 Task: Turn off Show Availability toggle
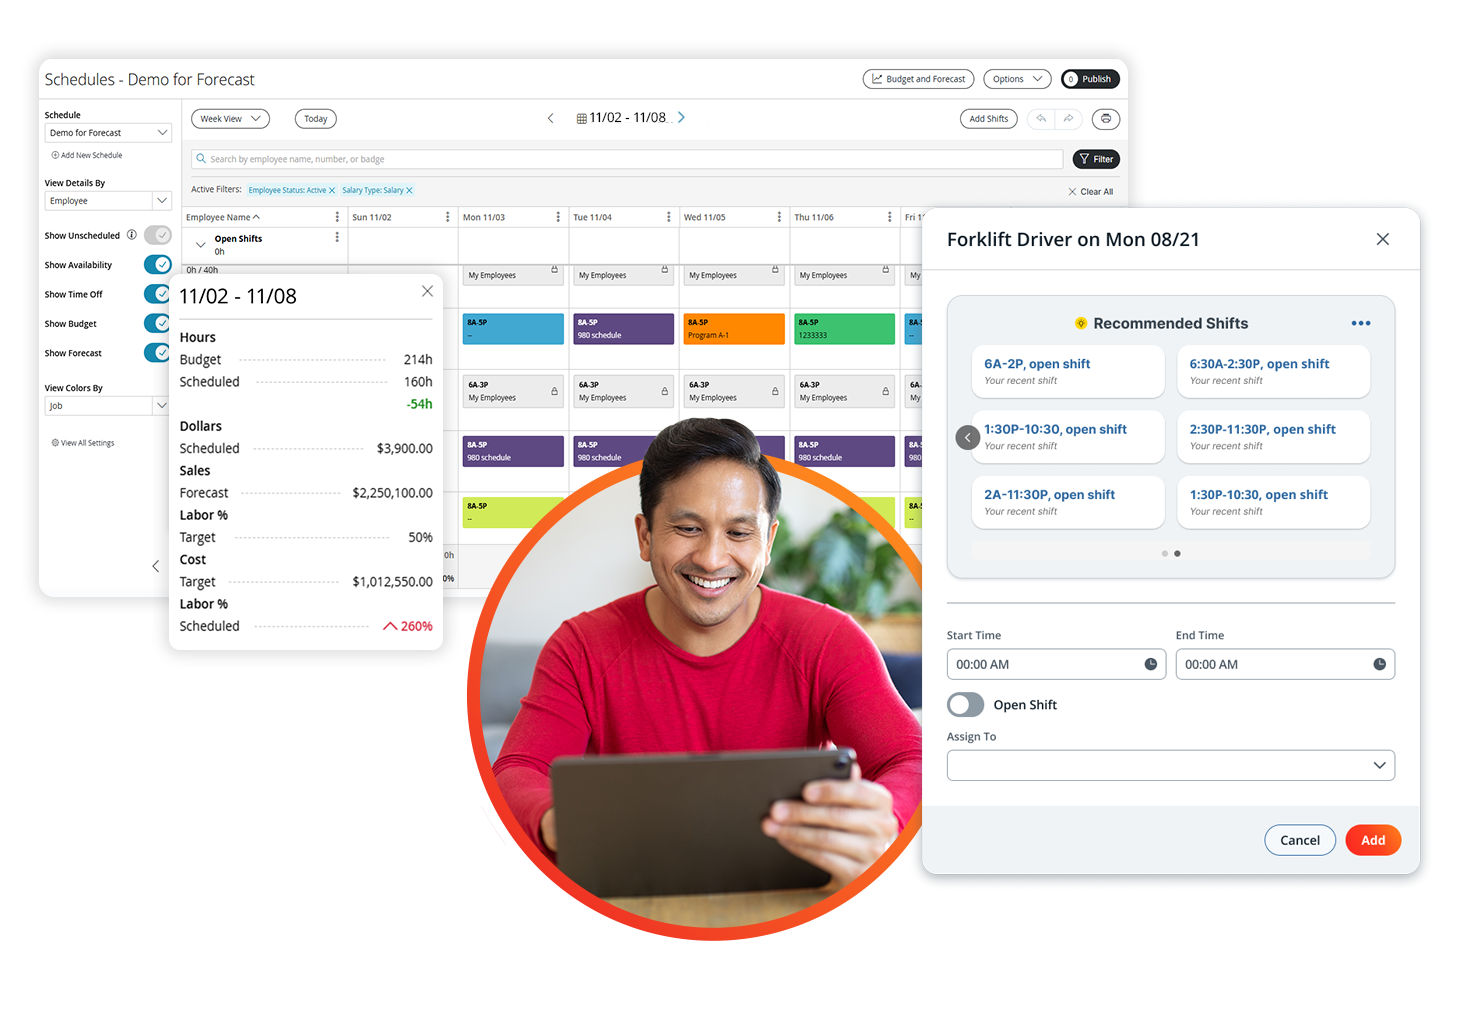click(x=157, y=265)
